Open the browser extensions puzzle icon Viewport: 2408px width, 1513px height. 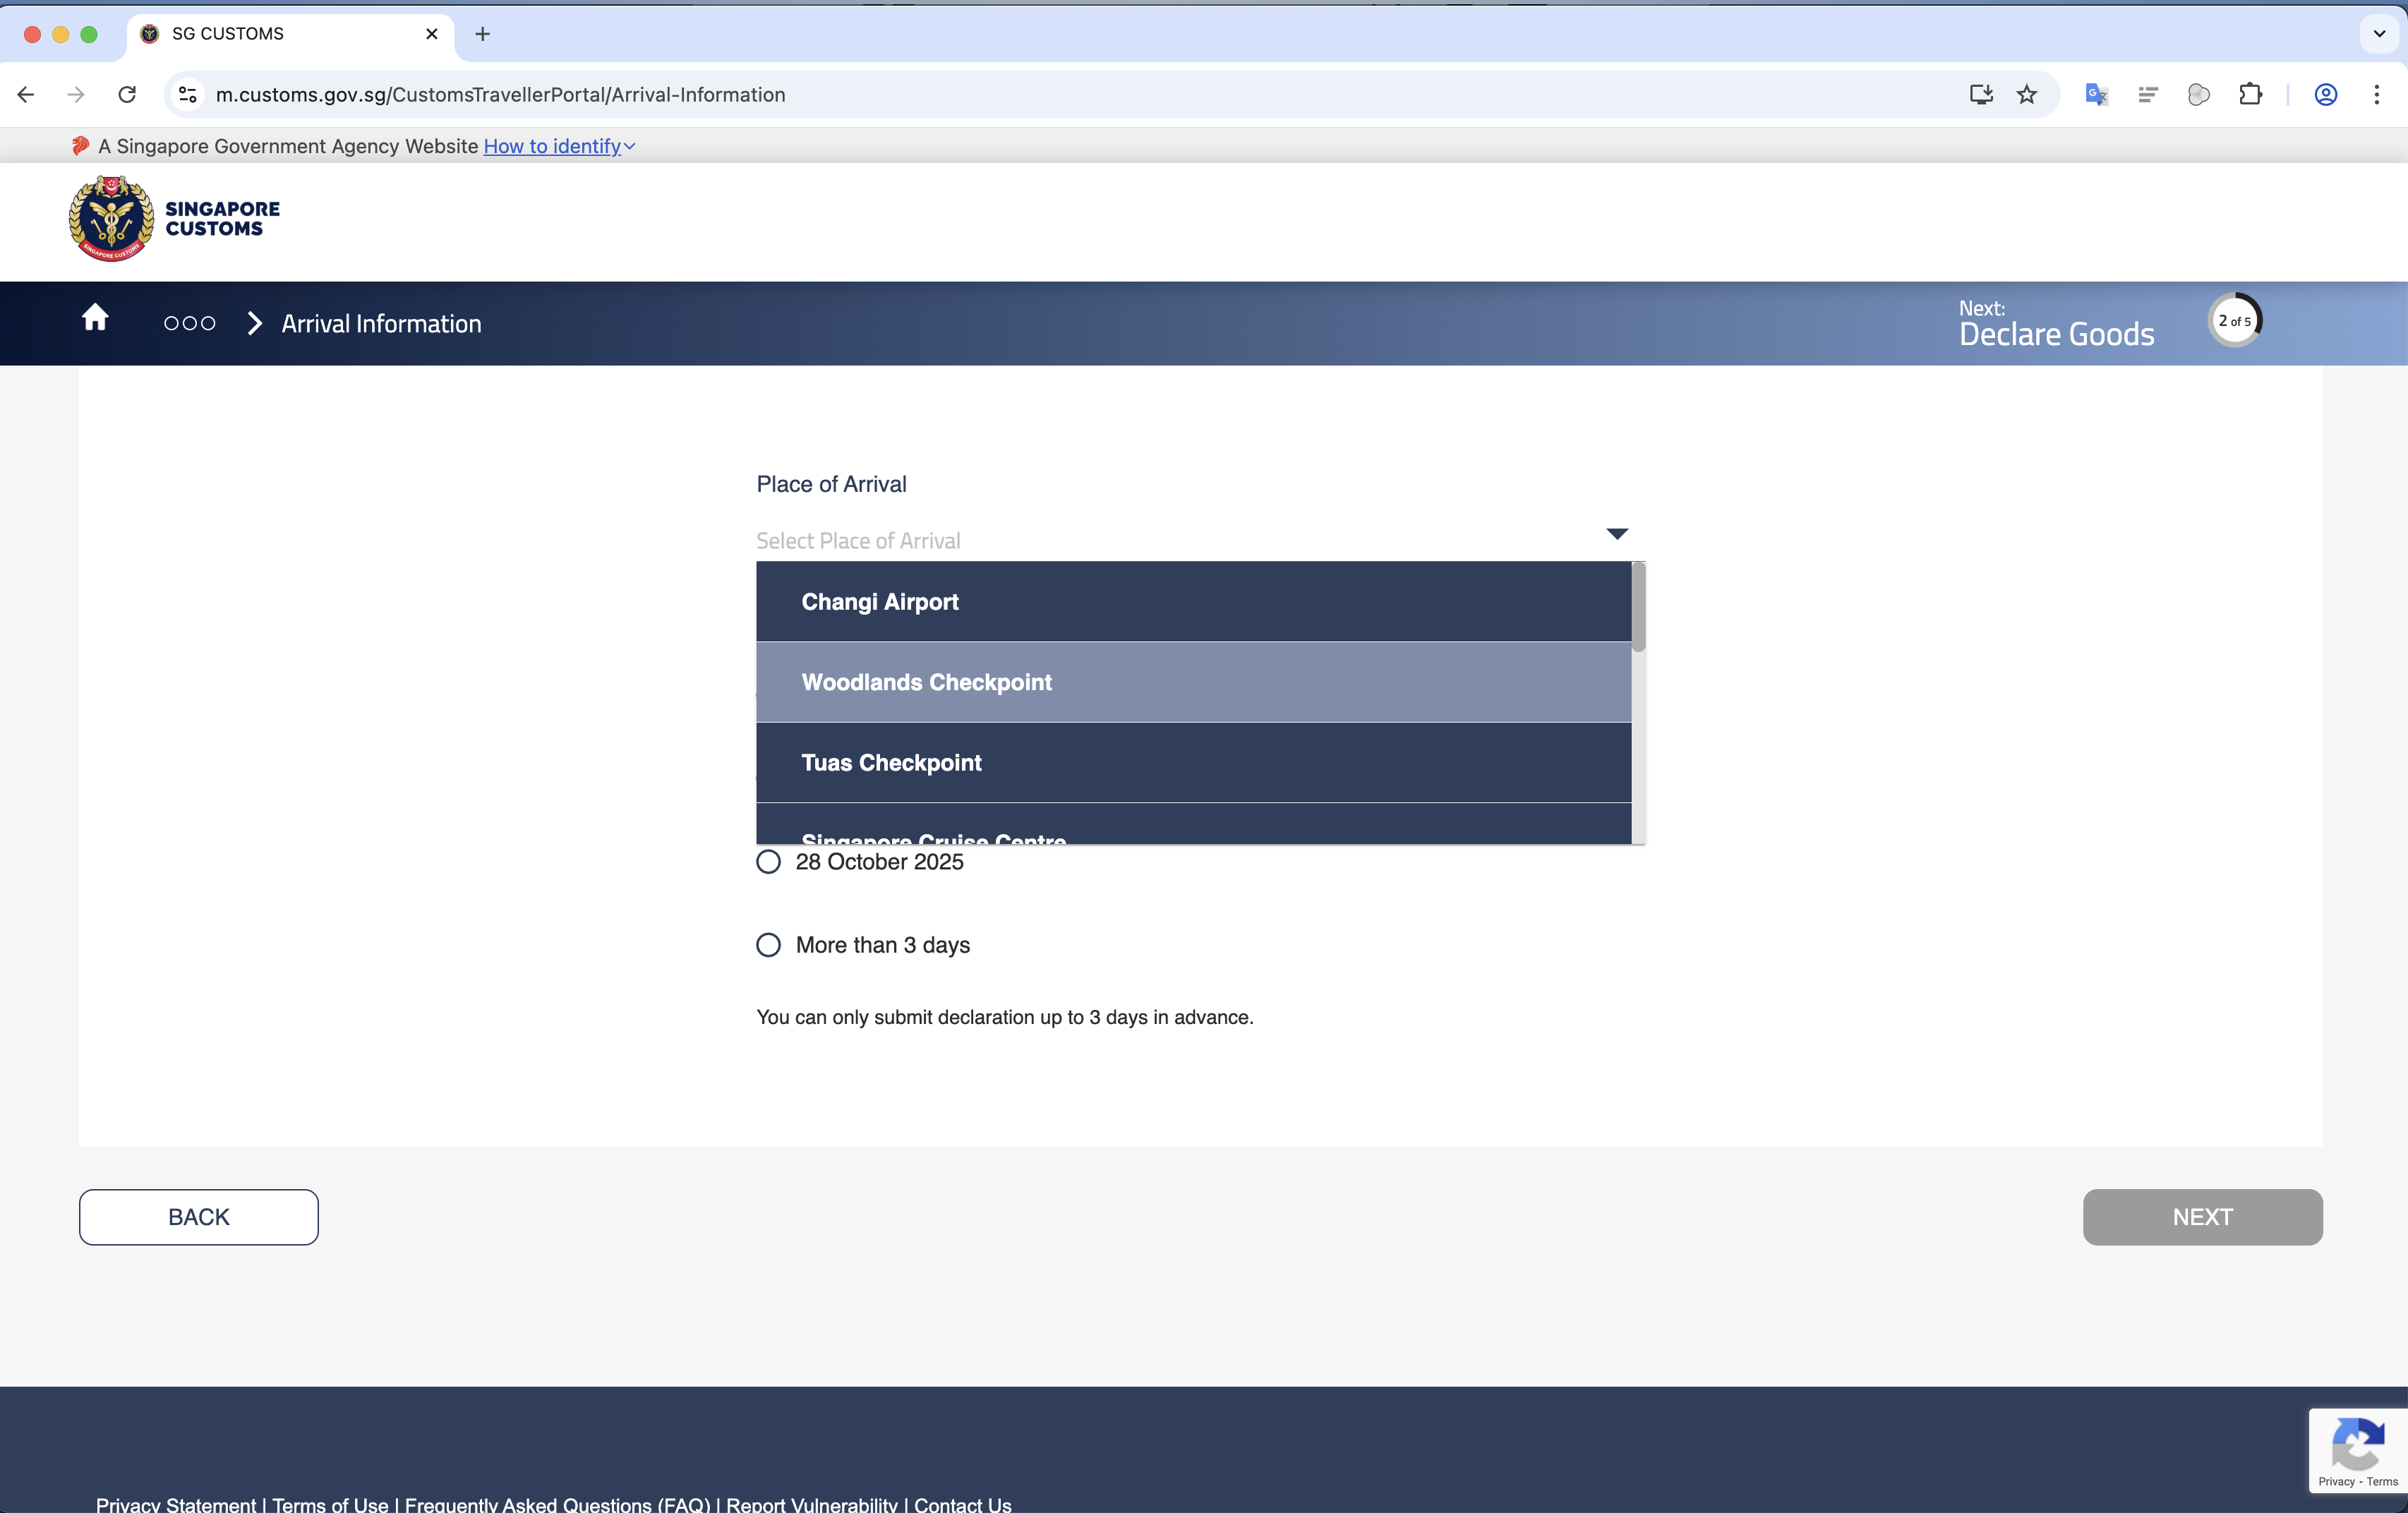click(2250, 94)
